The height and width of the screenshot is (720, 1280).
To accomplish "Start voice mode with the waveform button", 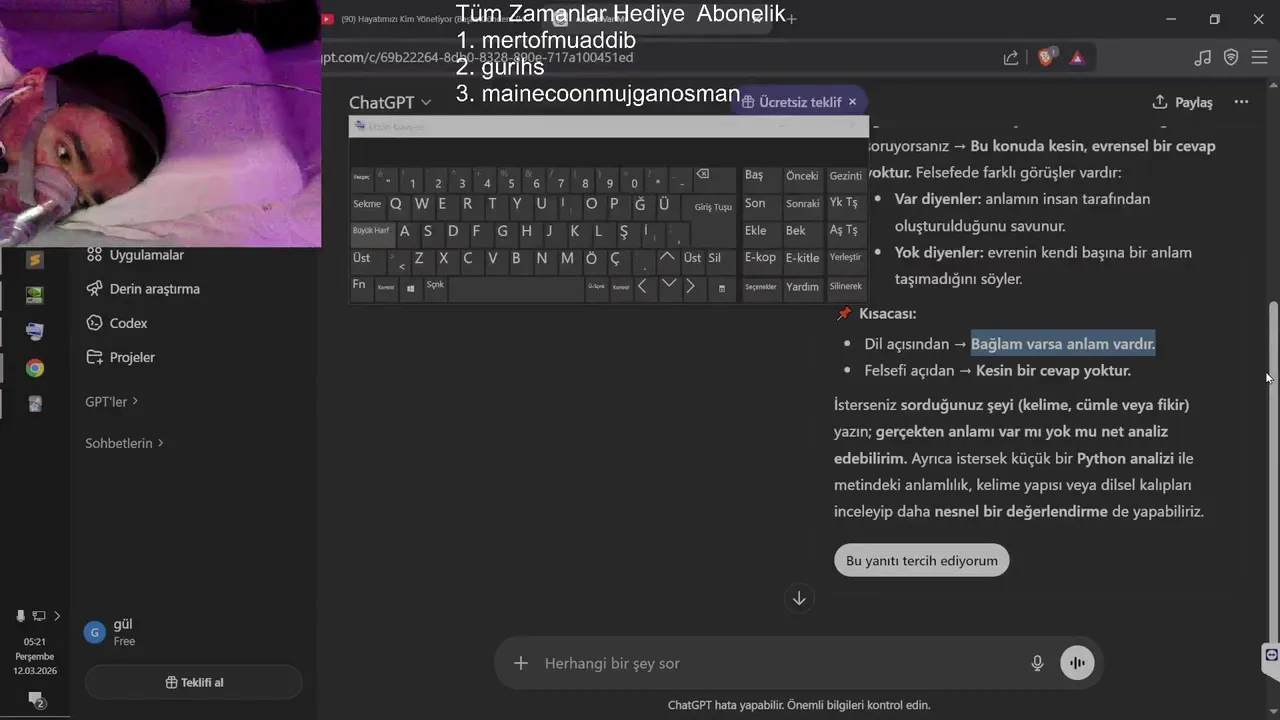I will [x=1077, y=663].
